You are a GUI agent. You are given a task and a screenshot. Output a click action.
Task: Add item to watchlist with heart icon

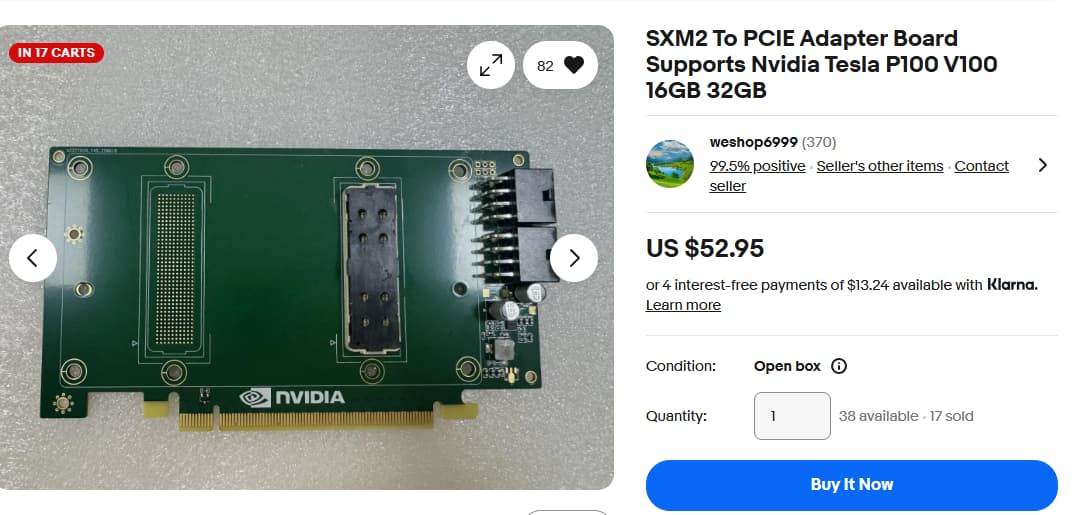(x=573, y=65)
